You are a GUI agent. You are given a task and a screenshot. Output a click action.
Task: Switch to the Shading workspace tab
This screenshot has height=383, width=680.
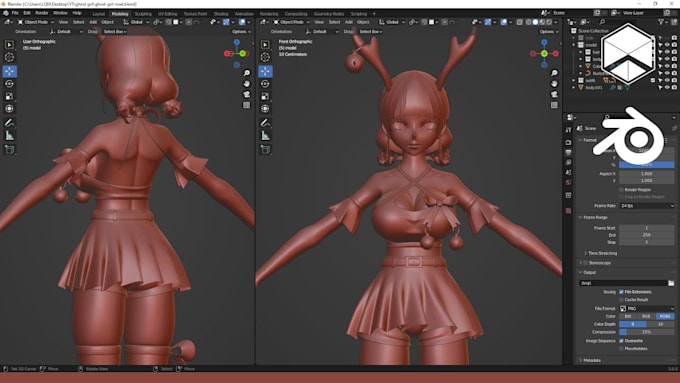[x=221, y=14]
